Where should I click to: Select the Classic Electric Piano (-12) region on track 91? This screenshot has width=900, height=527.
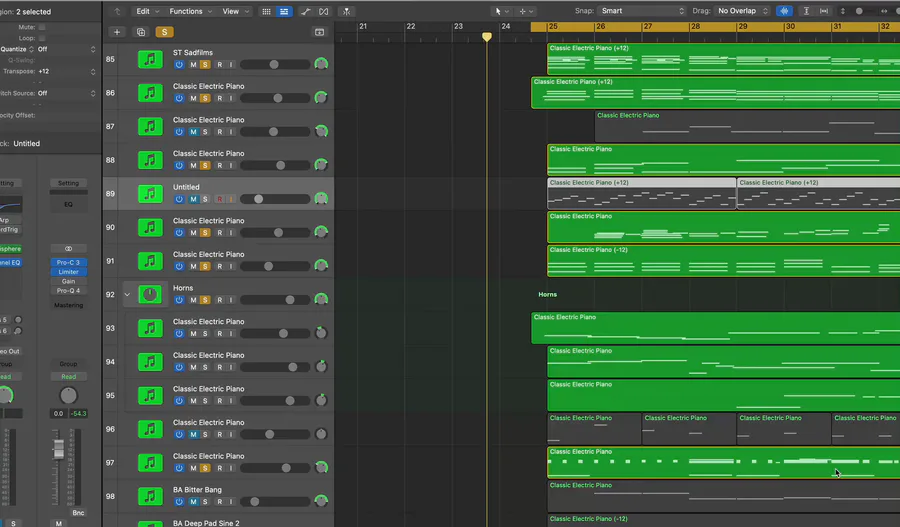pos(723,261)
